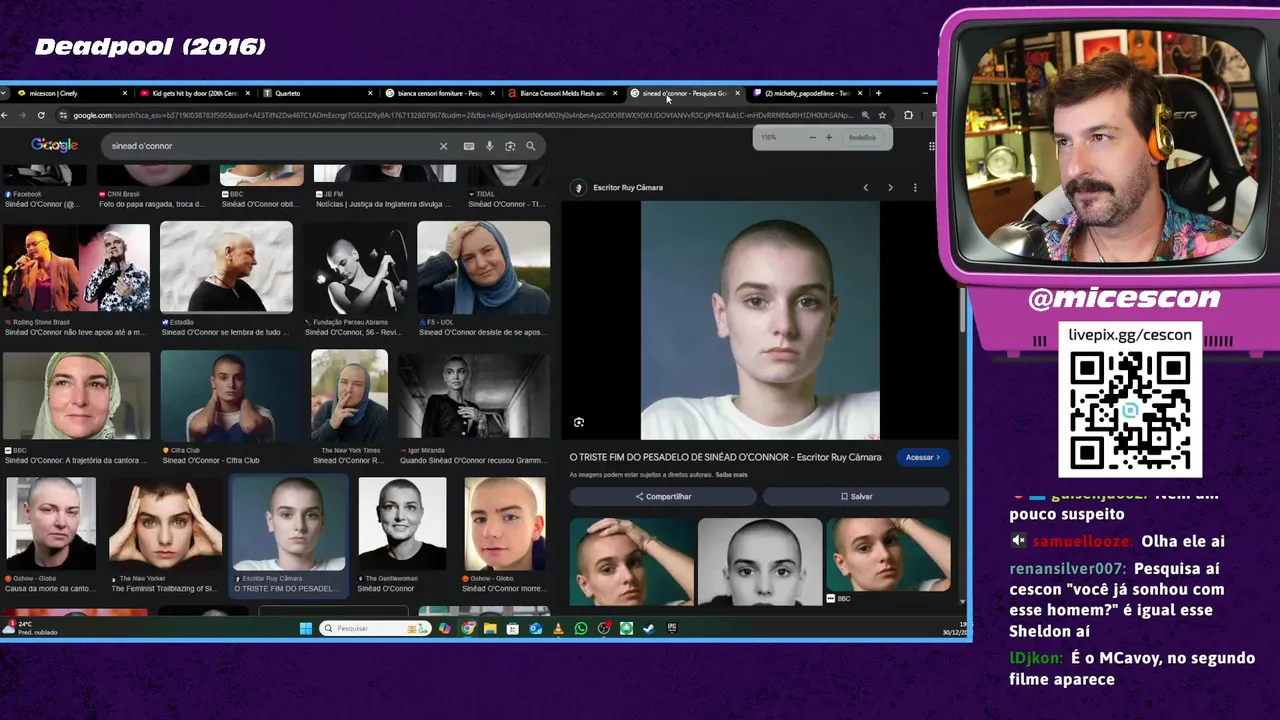Click the Chrome address bar URL
This screenshot has width=1280, height=720.
click(x=462, y=115)
